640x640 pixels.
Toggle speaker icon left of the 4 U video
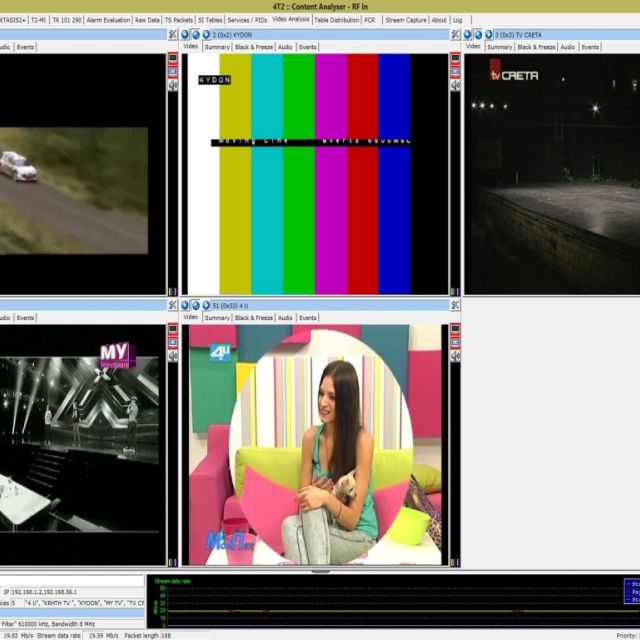point(173,355)
